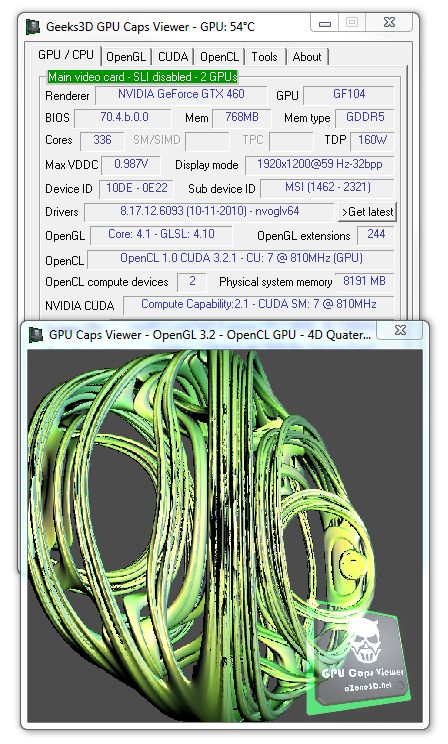Click the OpenCL field OpenCL 1.0 CUDA 3.2.1

(241, 259)
